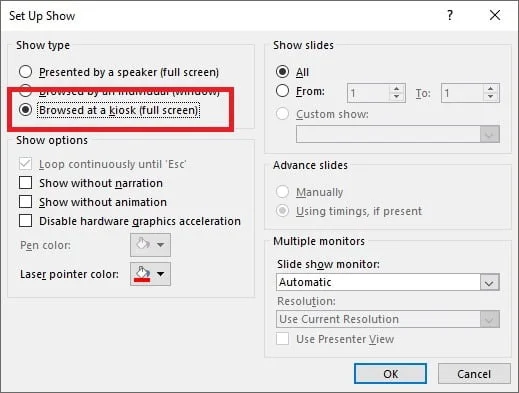Open the help question mark icon
The height and width of the screenshot is (393, 519).
450,15
